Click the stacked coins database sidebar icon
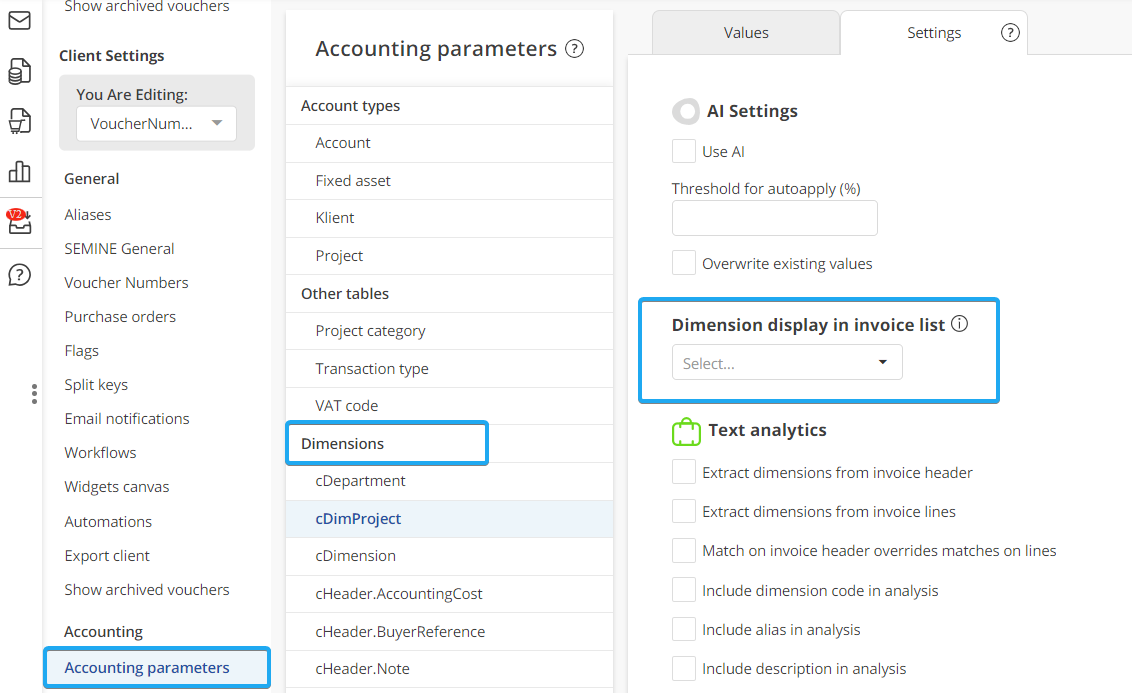This screenshot has height=693, width=1132. coord(19,71)
